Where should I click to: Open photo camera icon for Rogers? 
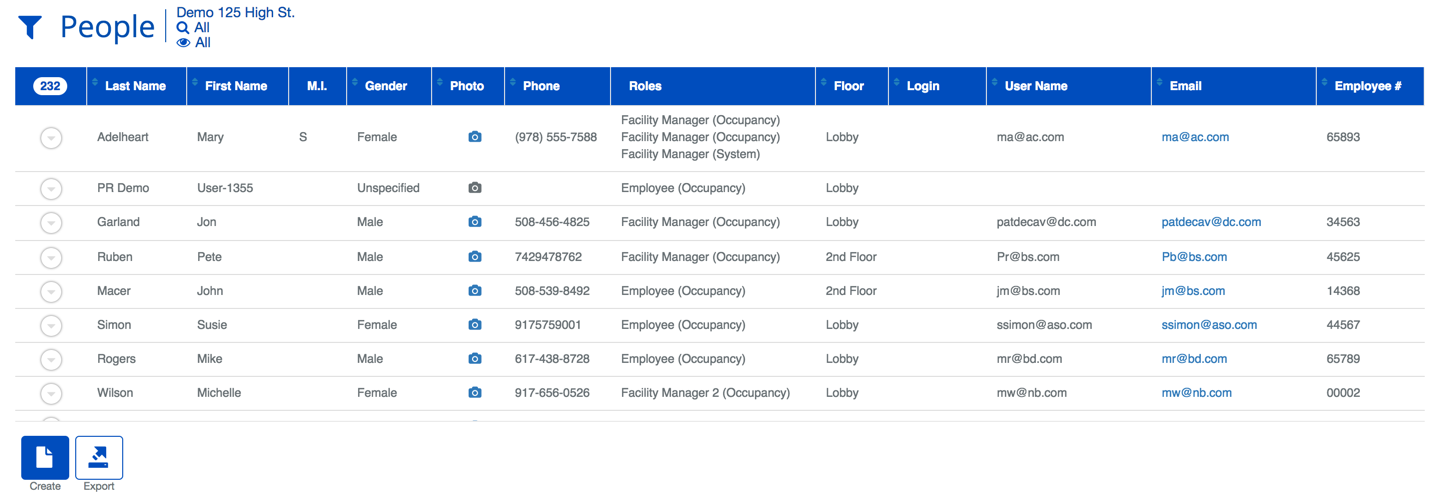coord(475,359)
